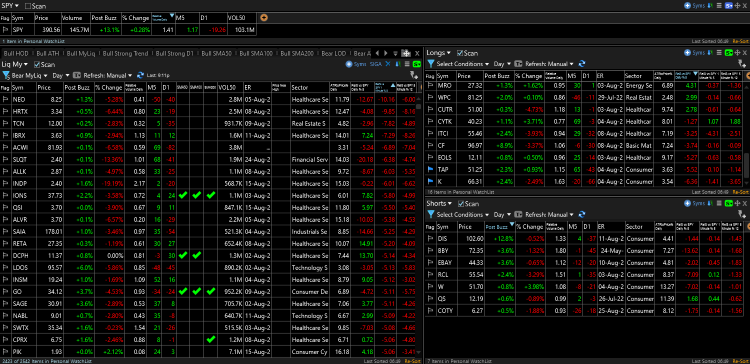Click the list-lines menu icon in Liq My header
Screen dimensions: 750x364
click(407, 64)
